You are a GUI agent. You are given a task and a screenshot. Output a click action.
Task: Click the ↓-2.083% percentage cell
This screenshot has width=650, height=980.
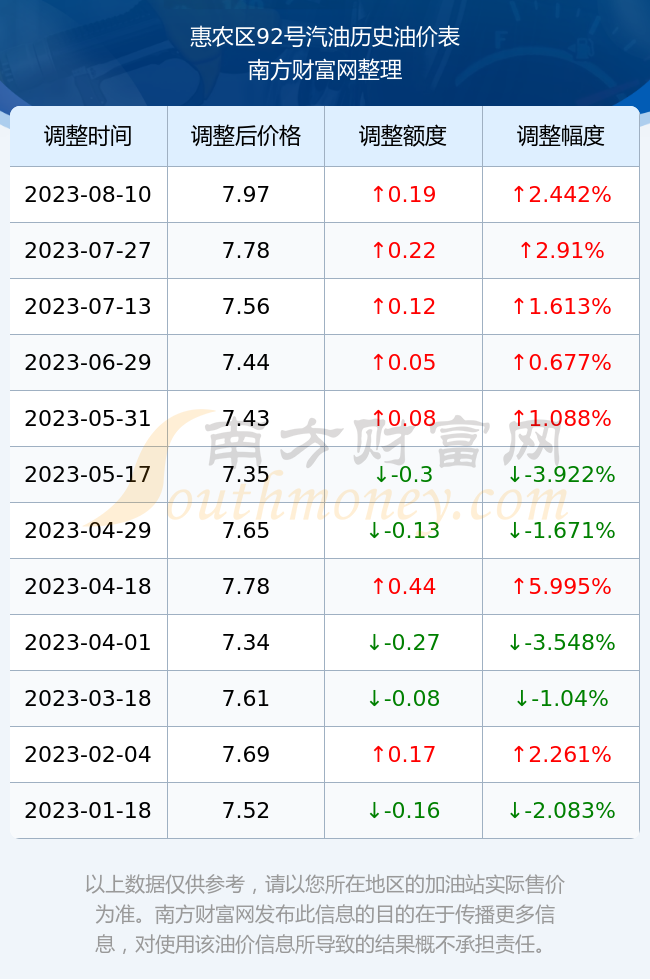(x=561, y=811)
